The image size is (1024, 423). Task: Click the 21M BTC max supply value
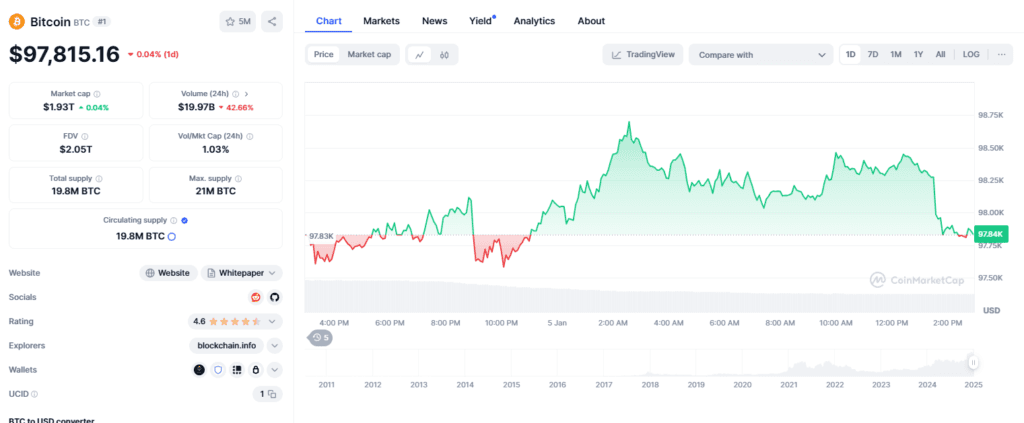point(216,191)
